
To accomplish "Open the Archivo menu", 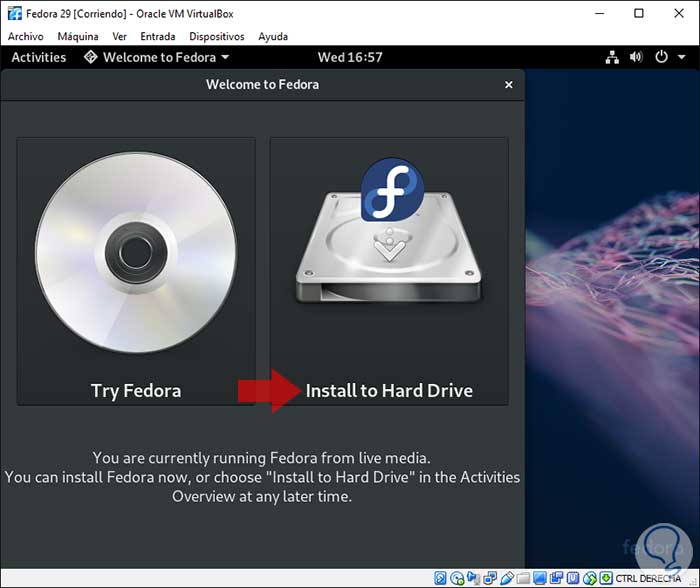I will (x=27, y=36).
